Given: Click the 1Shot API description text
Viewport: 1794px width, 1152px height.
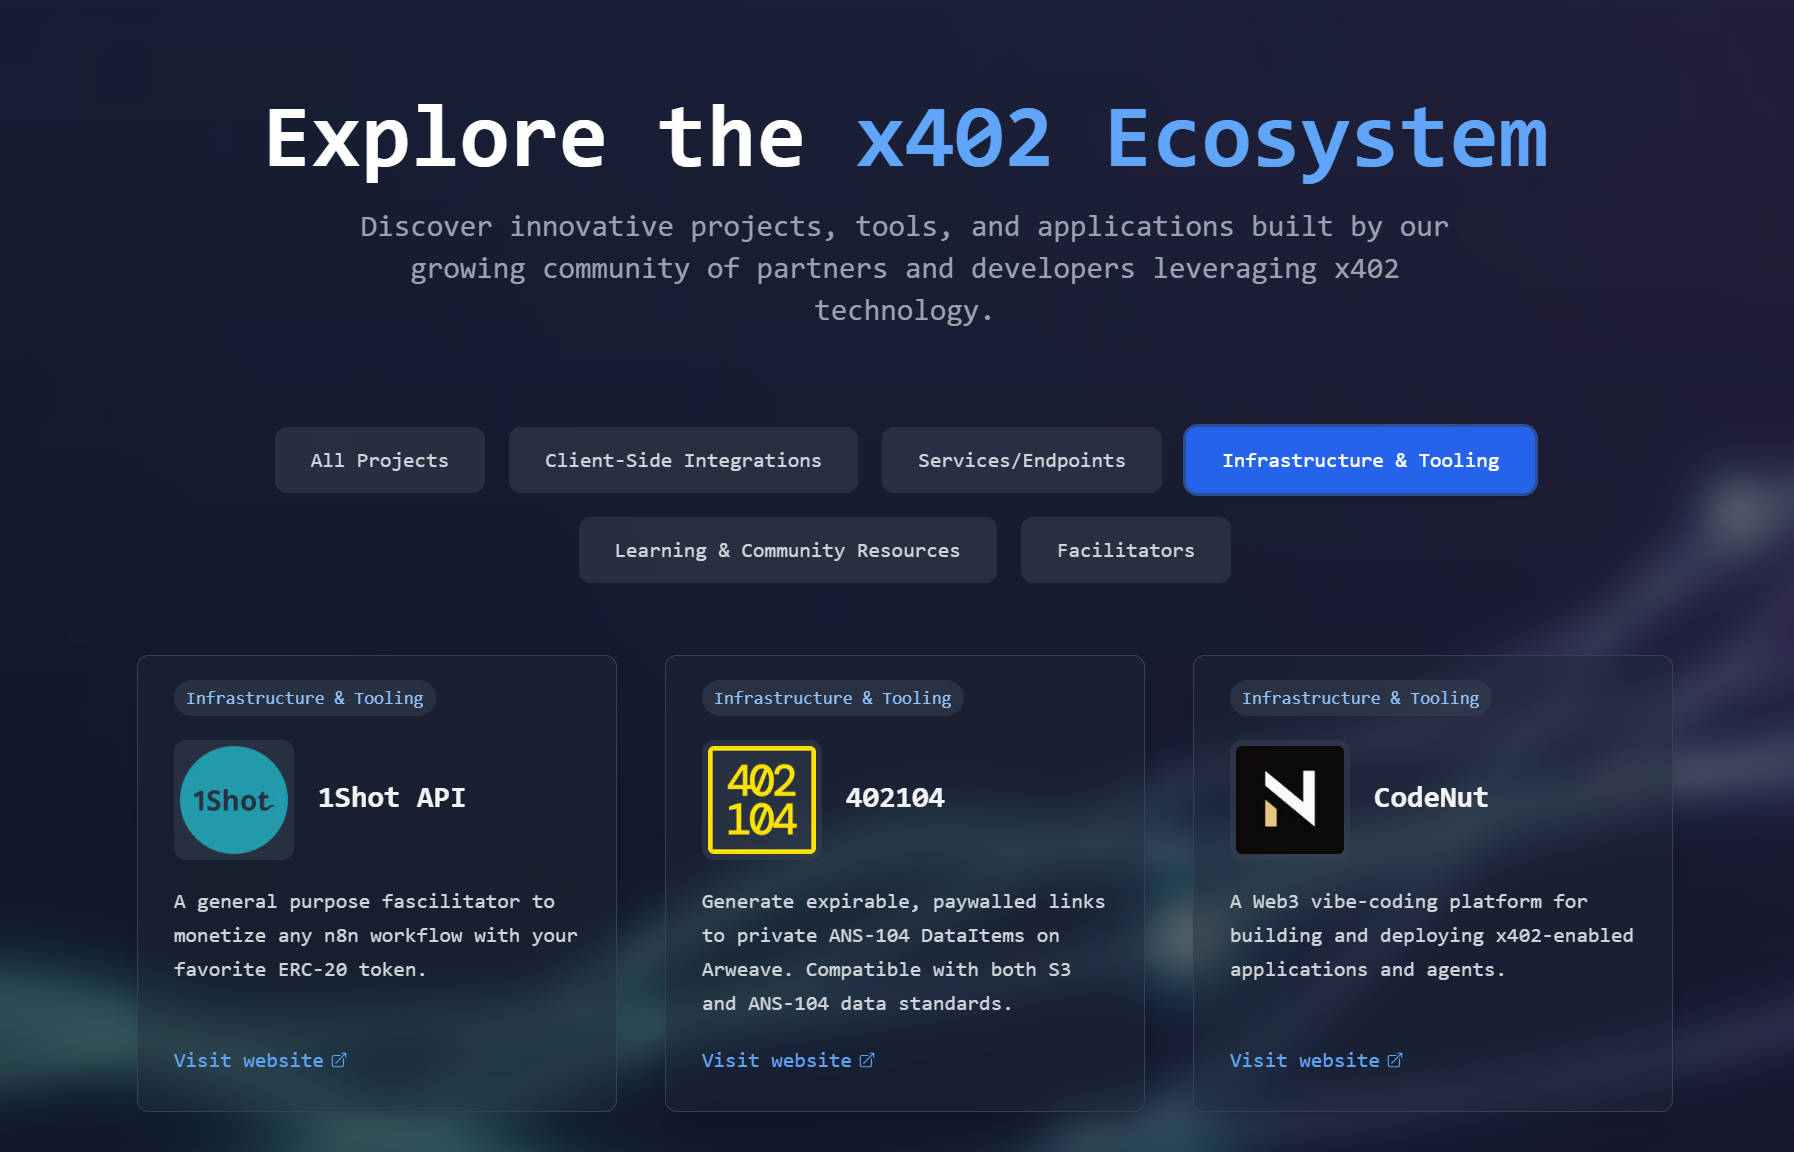Looking at the screenshot, I should [376, 935].
